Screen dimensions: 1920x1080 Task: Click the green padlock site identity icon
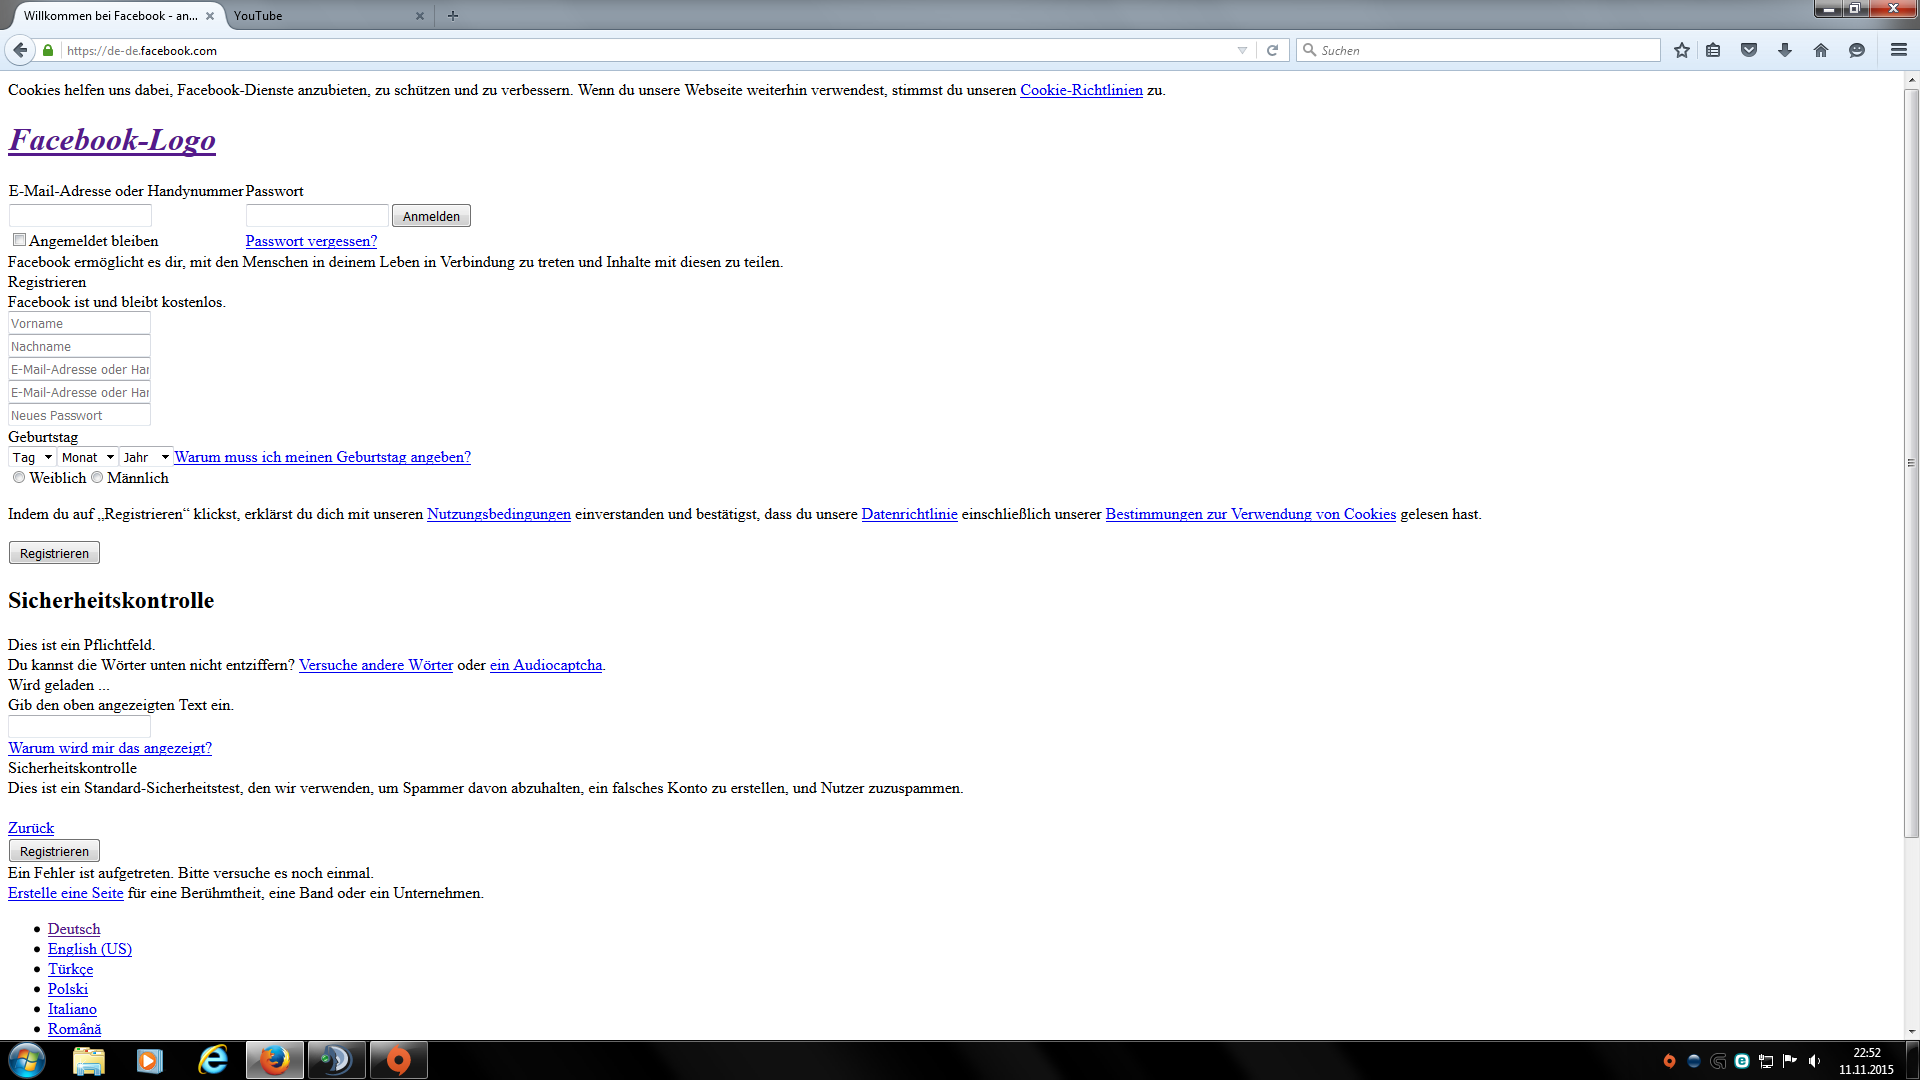pos(48,50)
